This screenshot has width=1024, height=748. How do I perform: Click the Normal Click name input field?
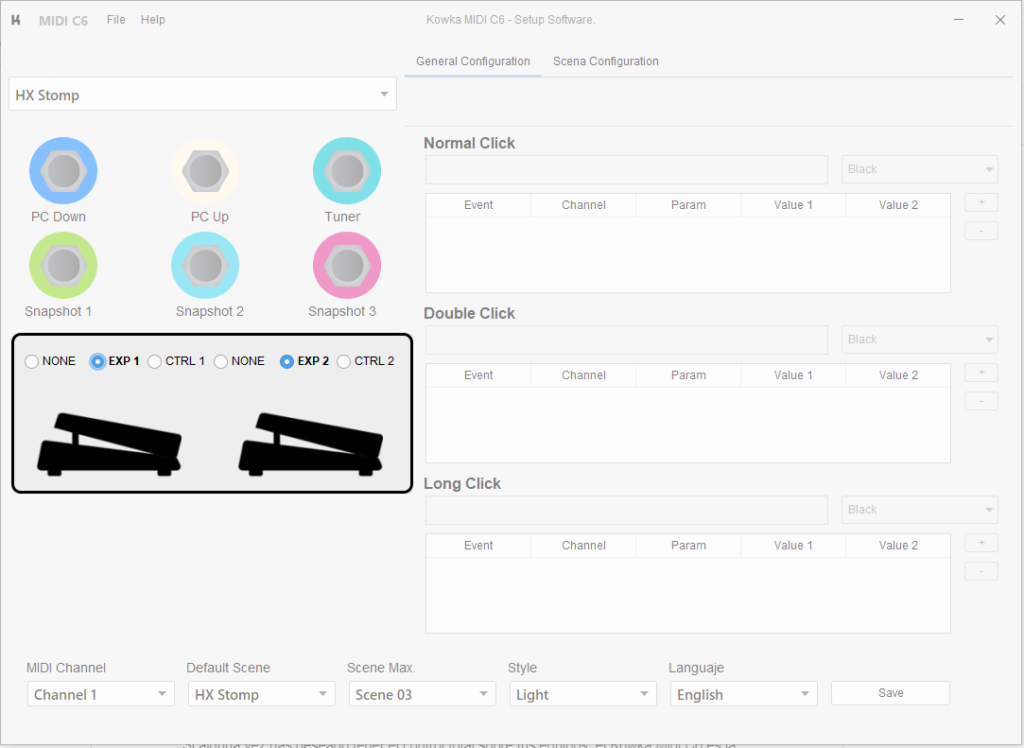pyautogui.click(x=626, y=169)
